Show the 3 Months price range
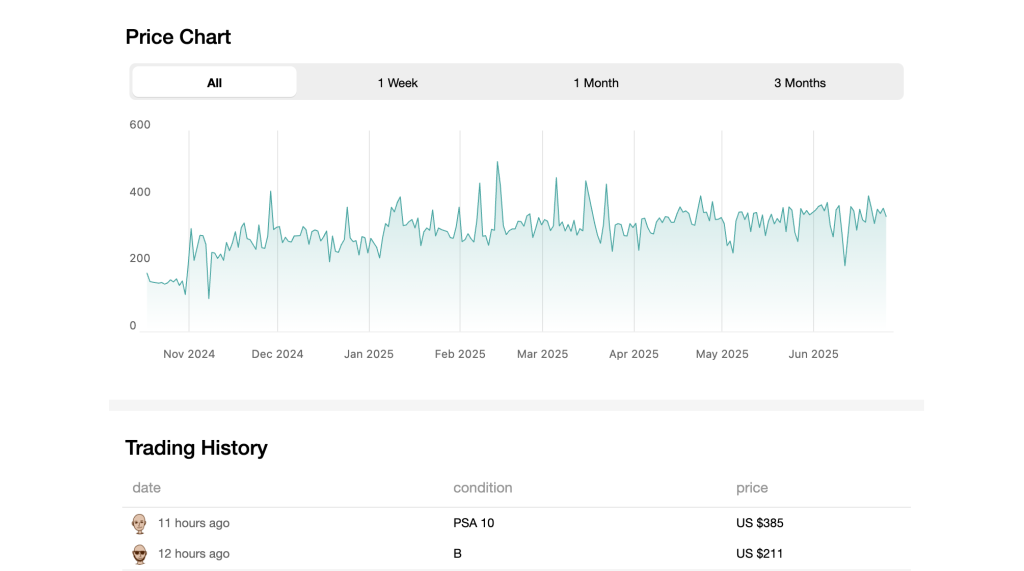The image size is (1024, 571). click(800, 82)
